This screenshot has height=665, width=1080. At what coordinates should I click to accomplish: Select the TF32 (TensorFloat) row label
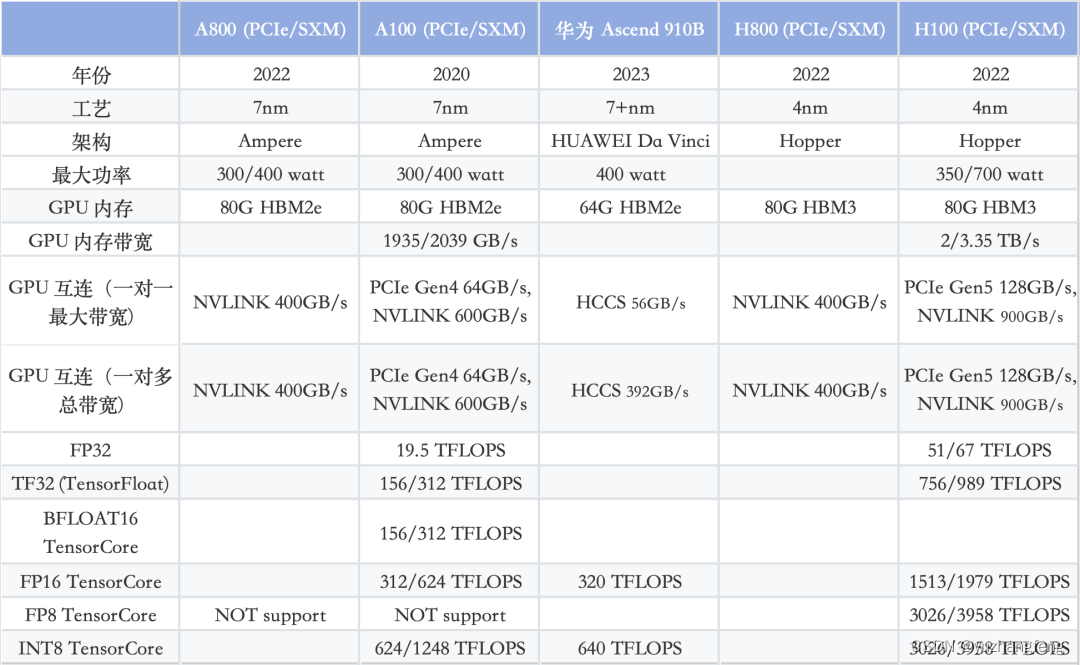[90, 484]
